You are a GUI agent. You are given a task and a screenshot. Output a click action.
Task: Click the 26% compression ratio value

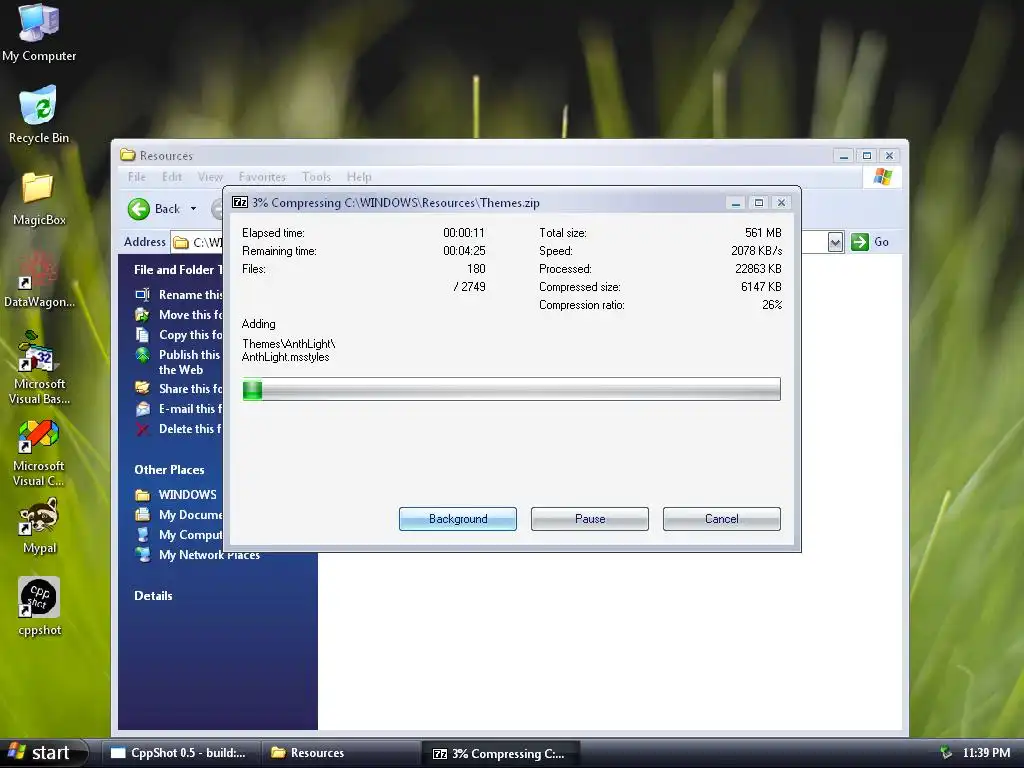point(772,305)
